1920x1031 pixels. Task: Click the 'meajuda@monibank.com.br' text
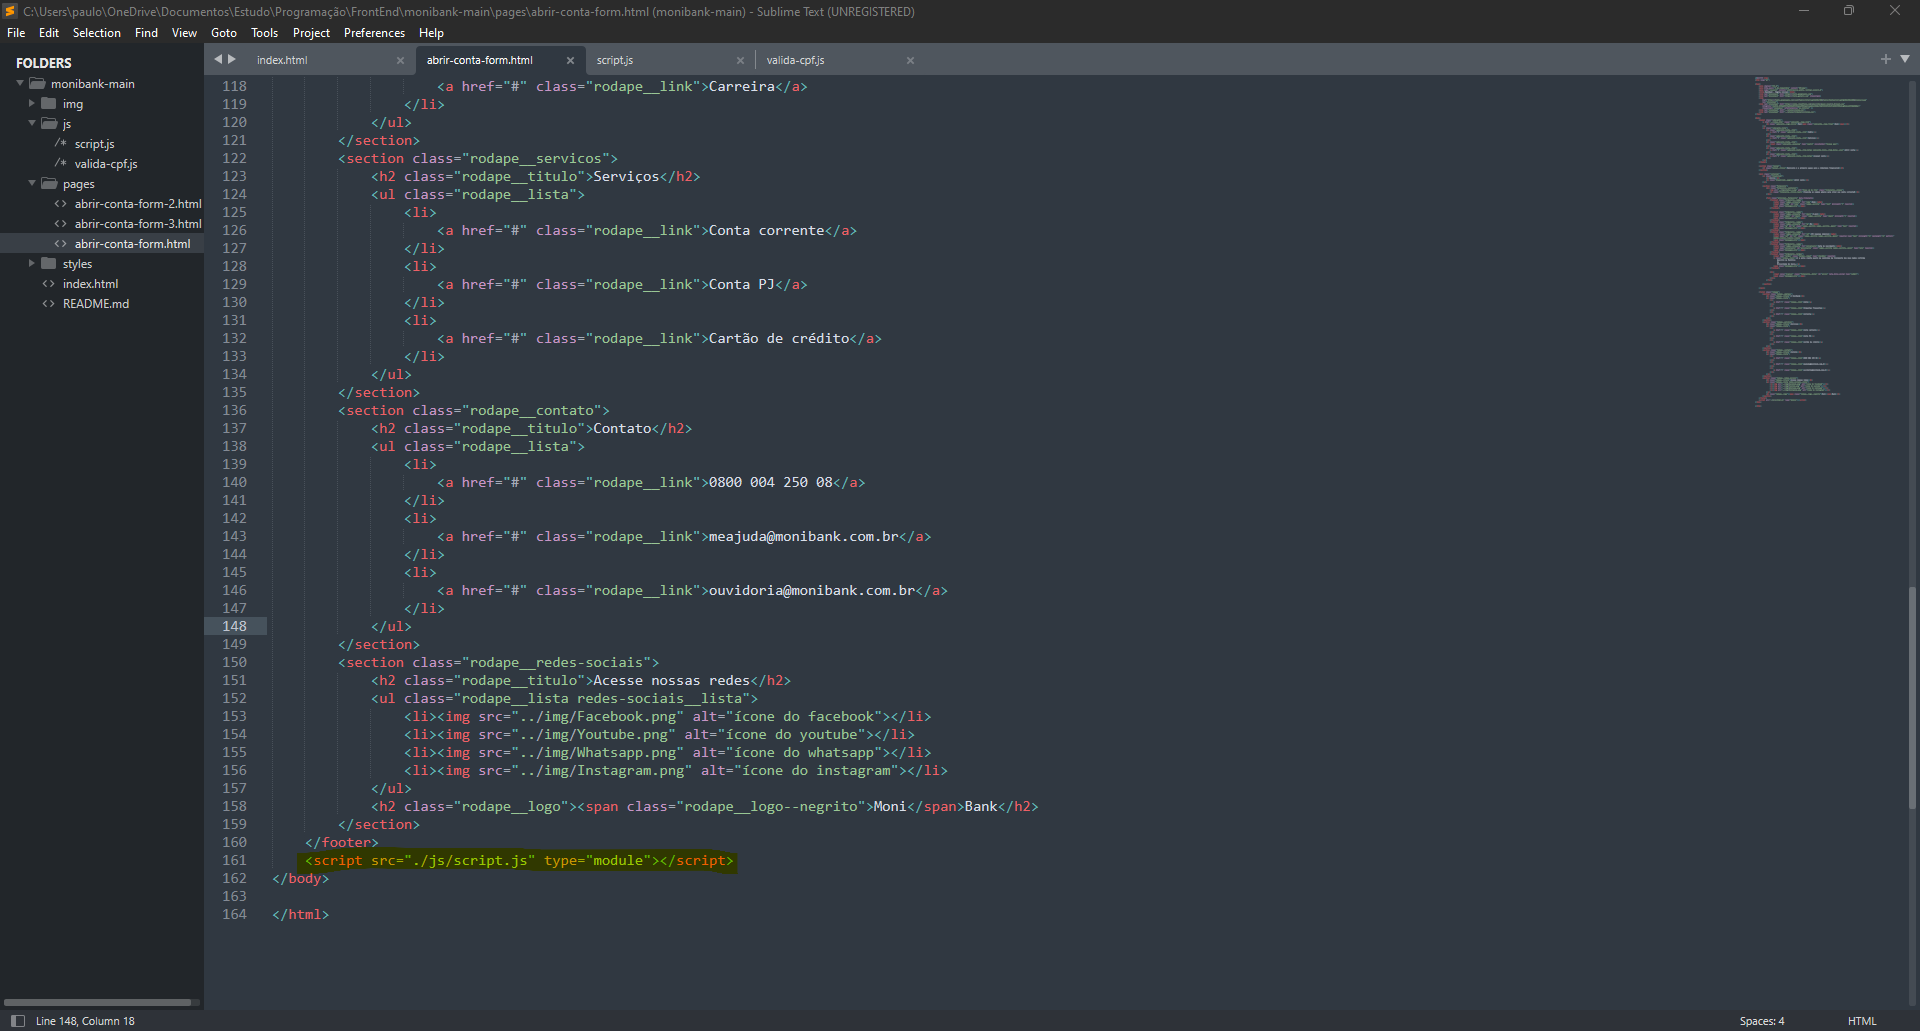tap(804, 536)
